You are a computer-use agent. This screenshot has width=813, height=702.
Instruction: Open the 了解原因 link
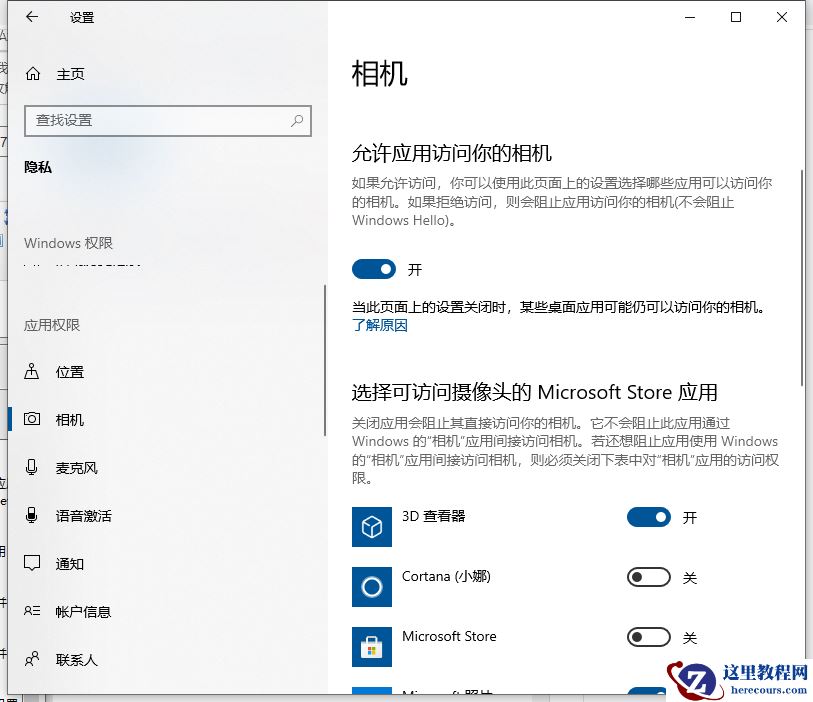pyautogui.click(x=380, y=326)
